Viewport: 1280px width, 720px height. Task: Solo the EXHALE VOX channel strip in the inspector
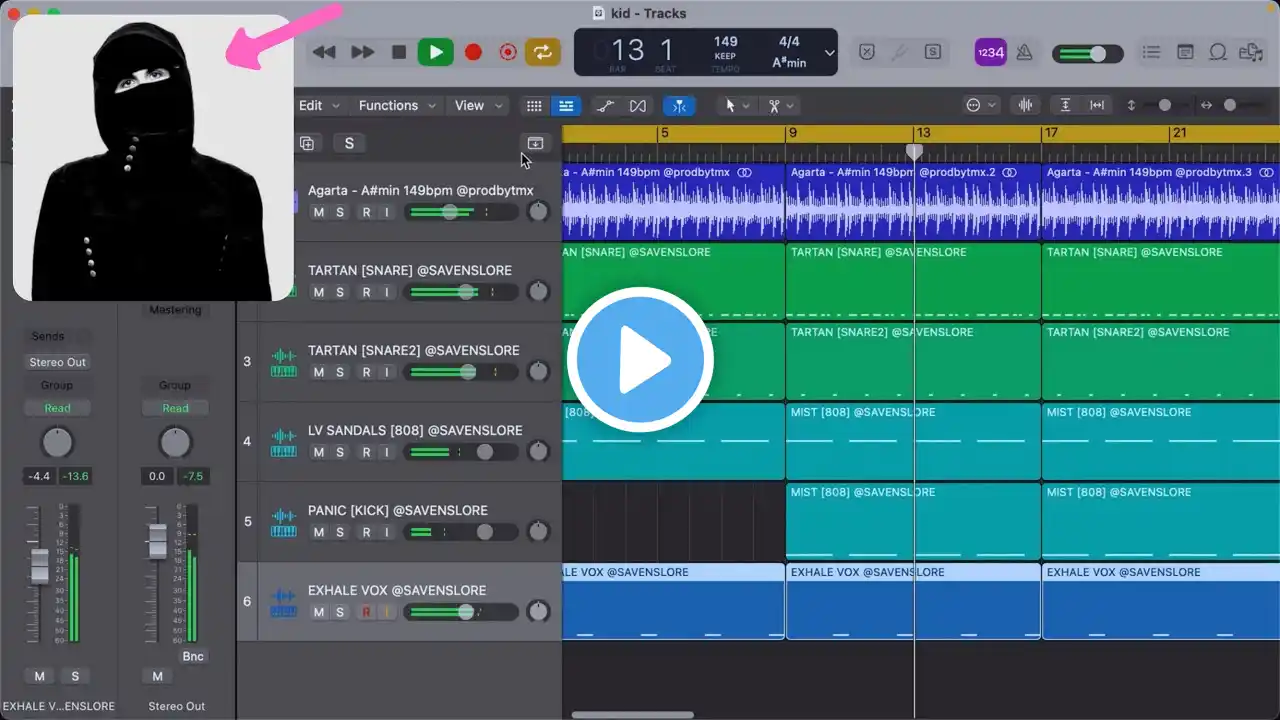pos(75,677)
